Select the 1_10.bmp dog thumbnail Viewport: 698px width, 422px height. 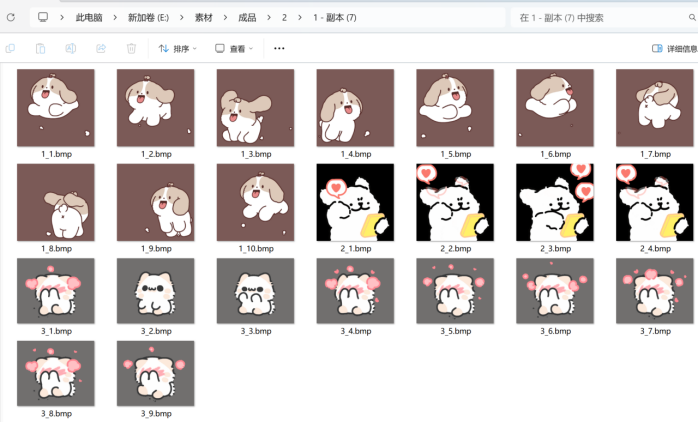point(256,202)
